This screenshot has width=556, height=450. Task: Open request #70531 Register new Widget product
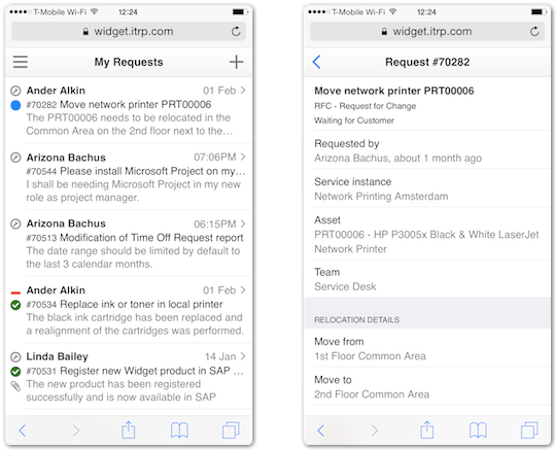(x=128, y=377)
